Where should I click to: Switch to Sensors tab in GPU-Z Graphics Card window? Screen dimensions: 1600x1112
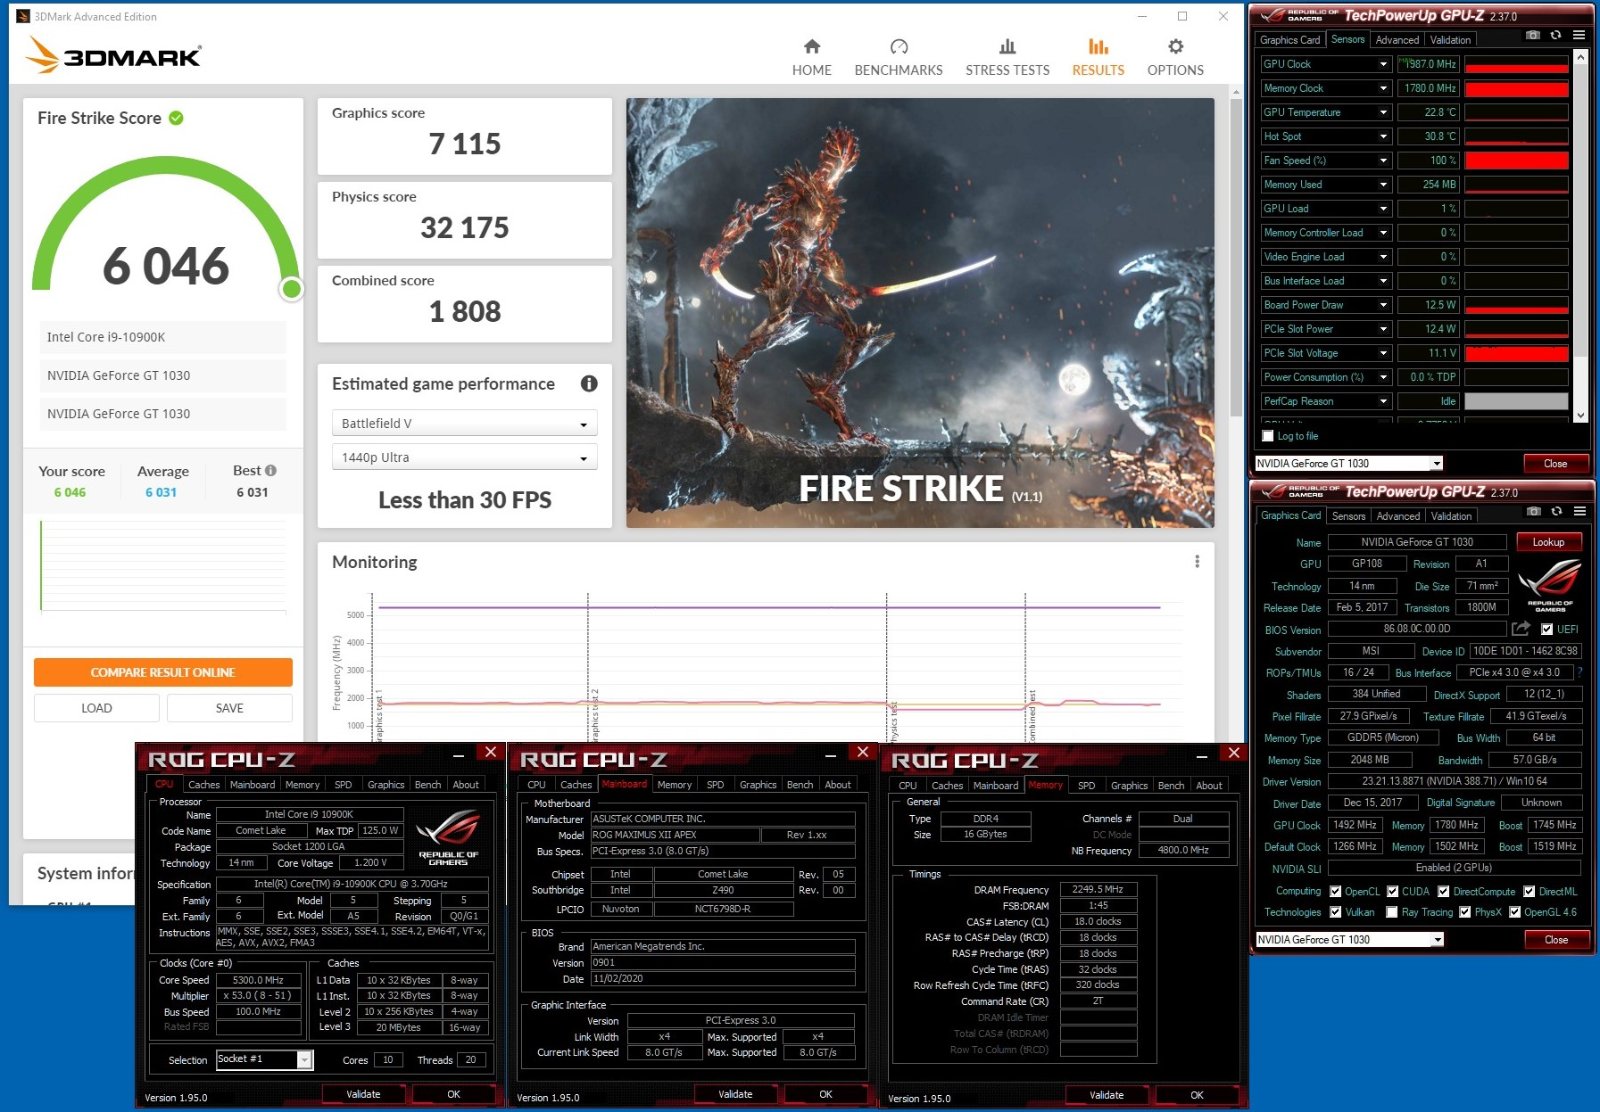pos(1348,516)
